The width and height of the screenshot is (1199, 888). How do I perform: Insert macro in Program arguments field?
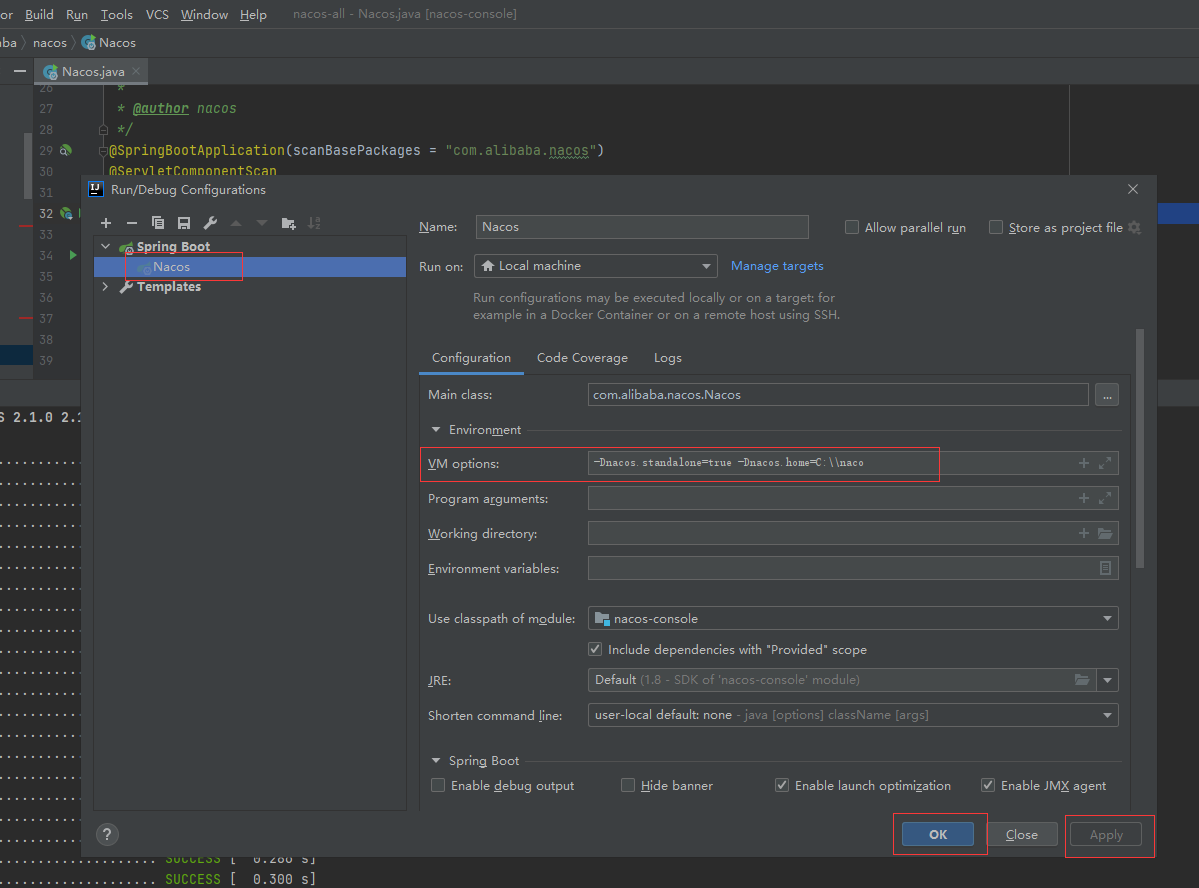click(x=1084, y=498)
